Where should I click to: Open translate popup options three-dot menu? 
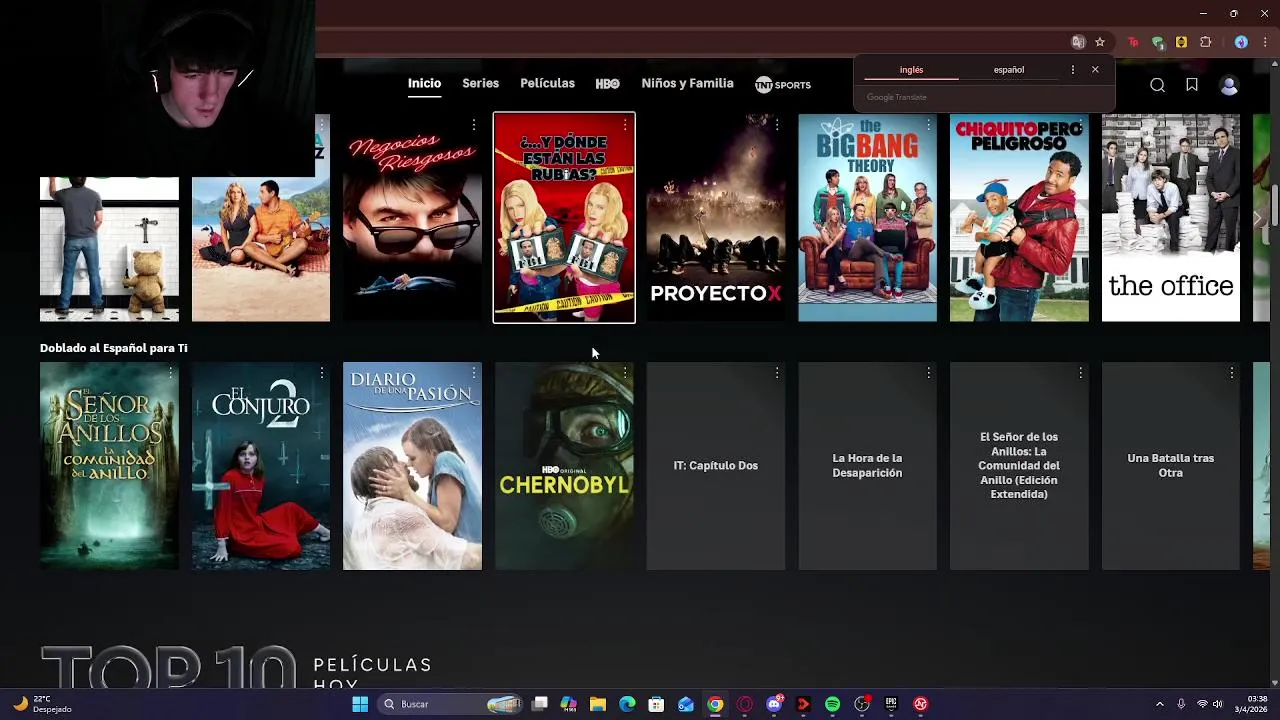[x=1072, y=70]
